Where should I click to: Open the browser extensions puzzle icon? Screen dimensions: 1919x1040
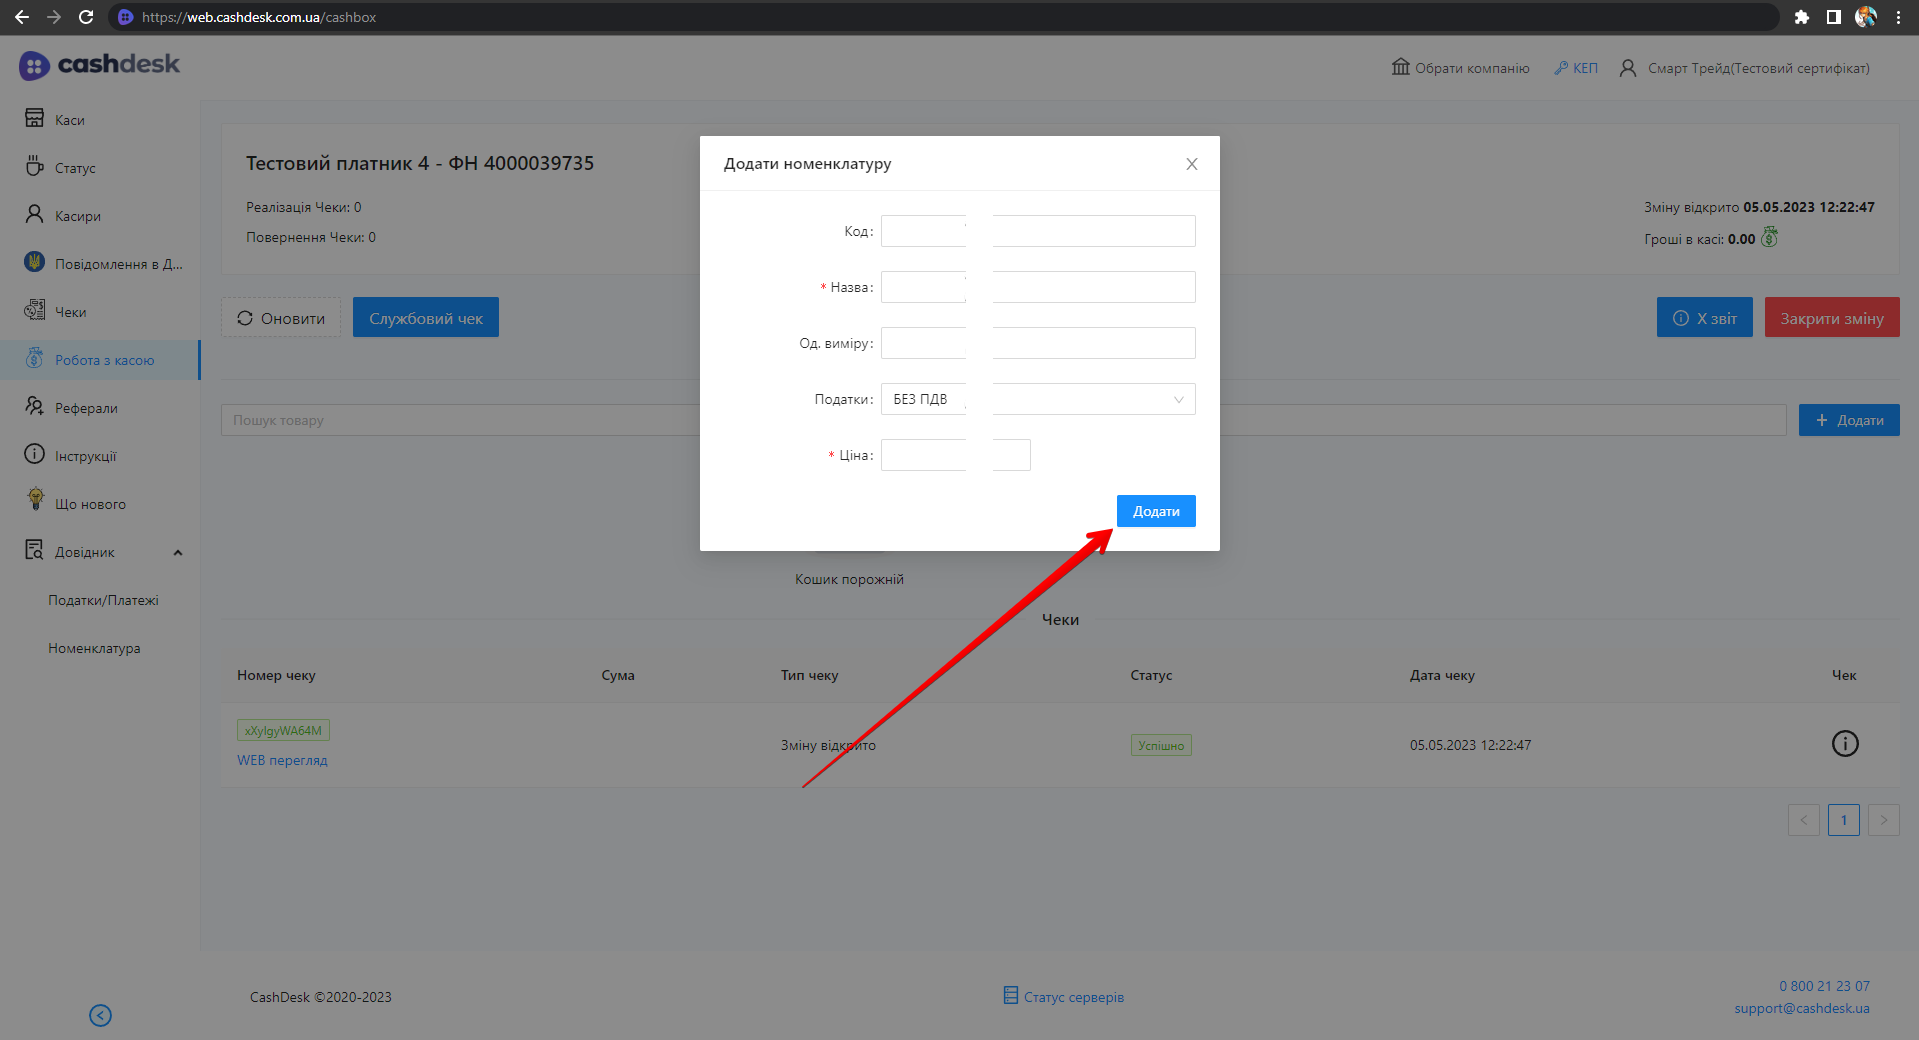[1801, 17]
